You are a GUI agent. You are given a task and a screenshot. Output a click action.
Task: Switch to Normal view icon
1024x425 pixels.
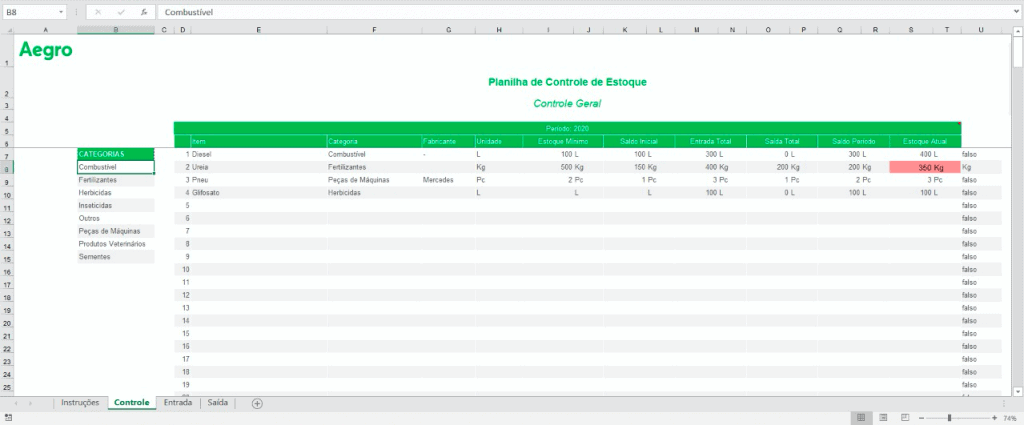[x=859, y=417]
